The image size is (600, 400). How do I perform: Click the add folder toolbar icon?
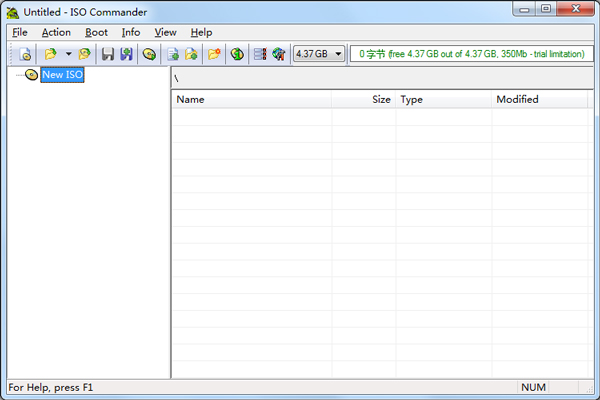[x=191, y=54]
